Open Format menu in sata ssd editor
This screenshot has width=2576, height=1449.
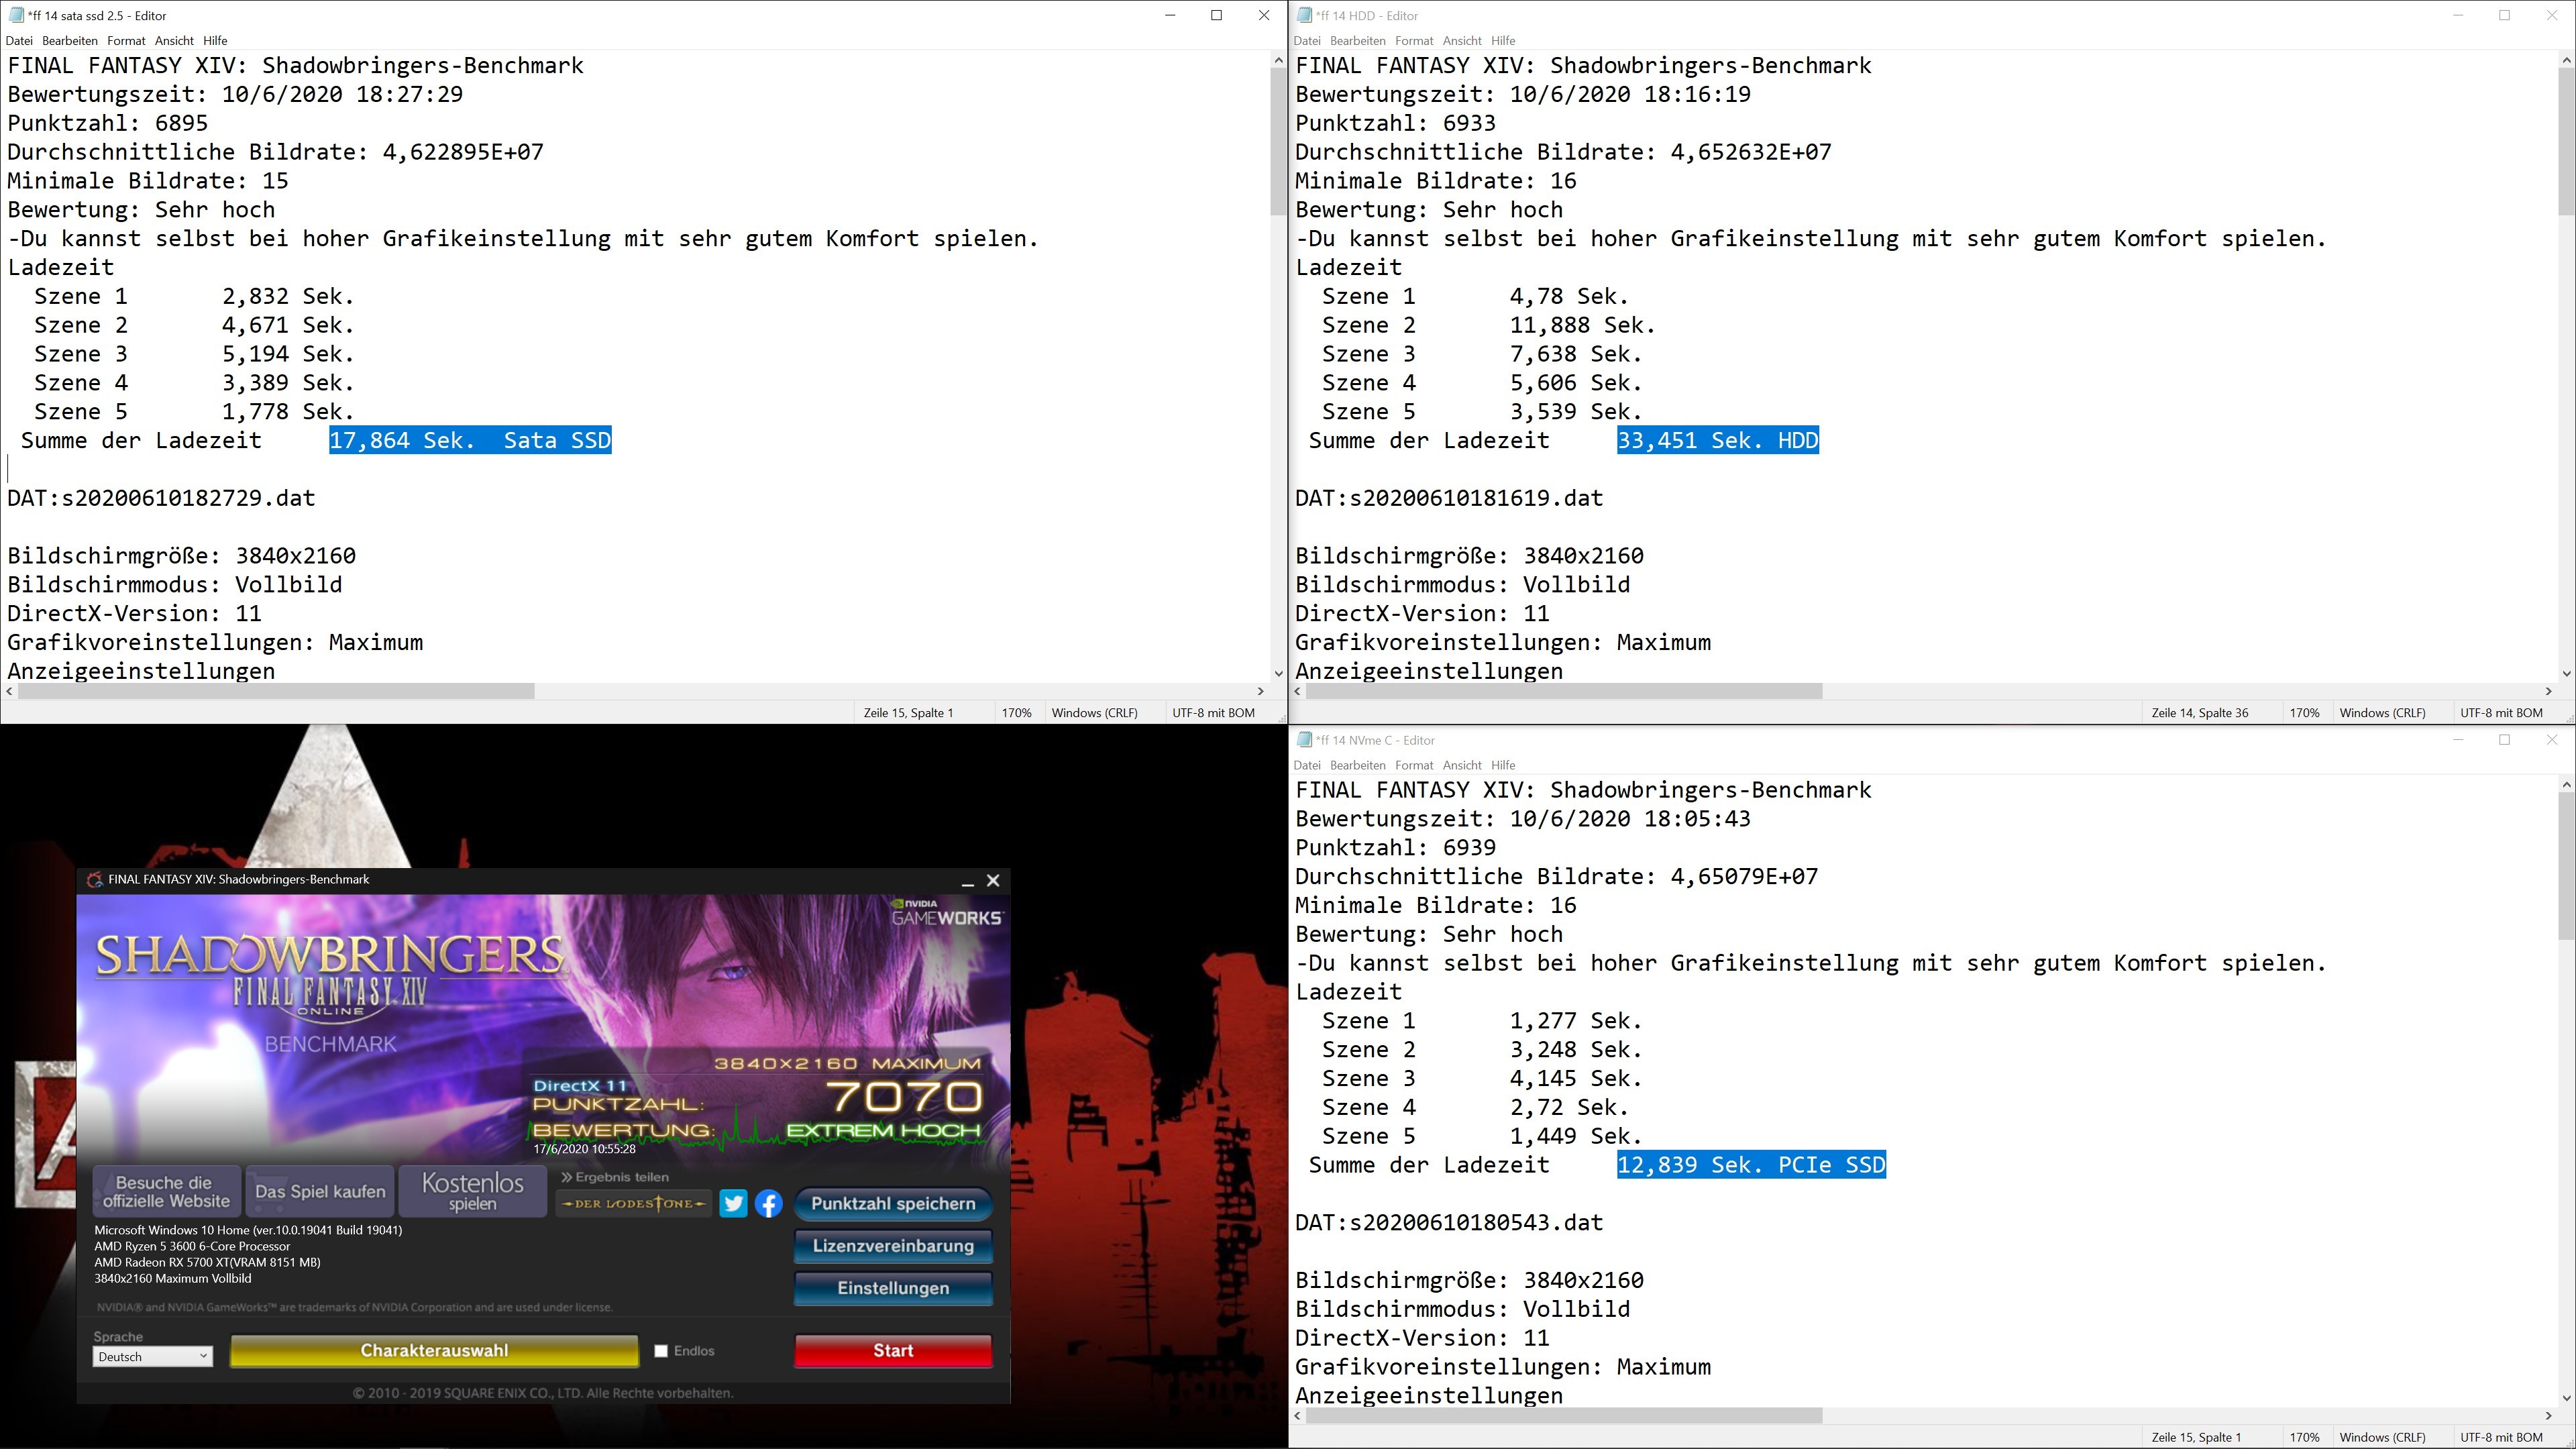(x=126, y=41)
